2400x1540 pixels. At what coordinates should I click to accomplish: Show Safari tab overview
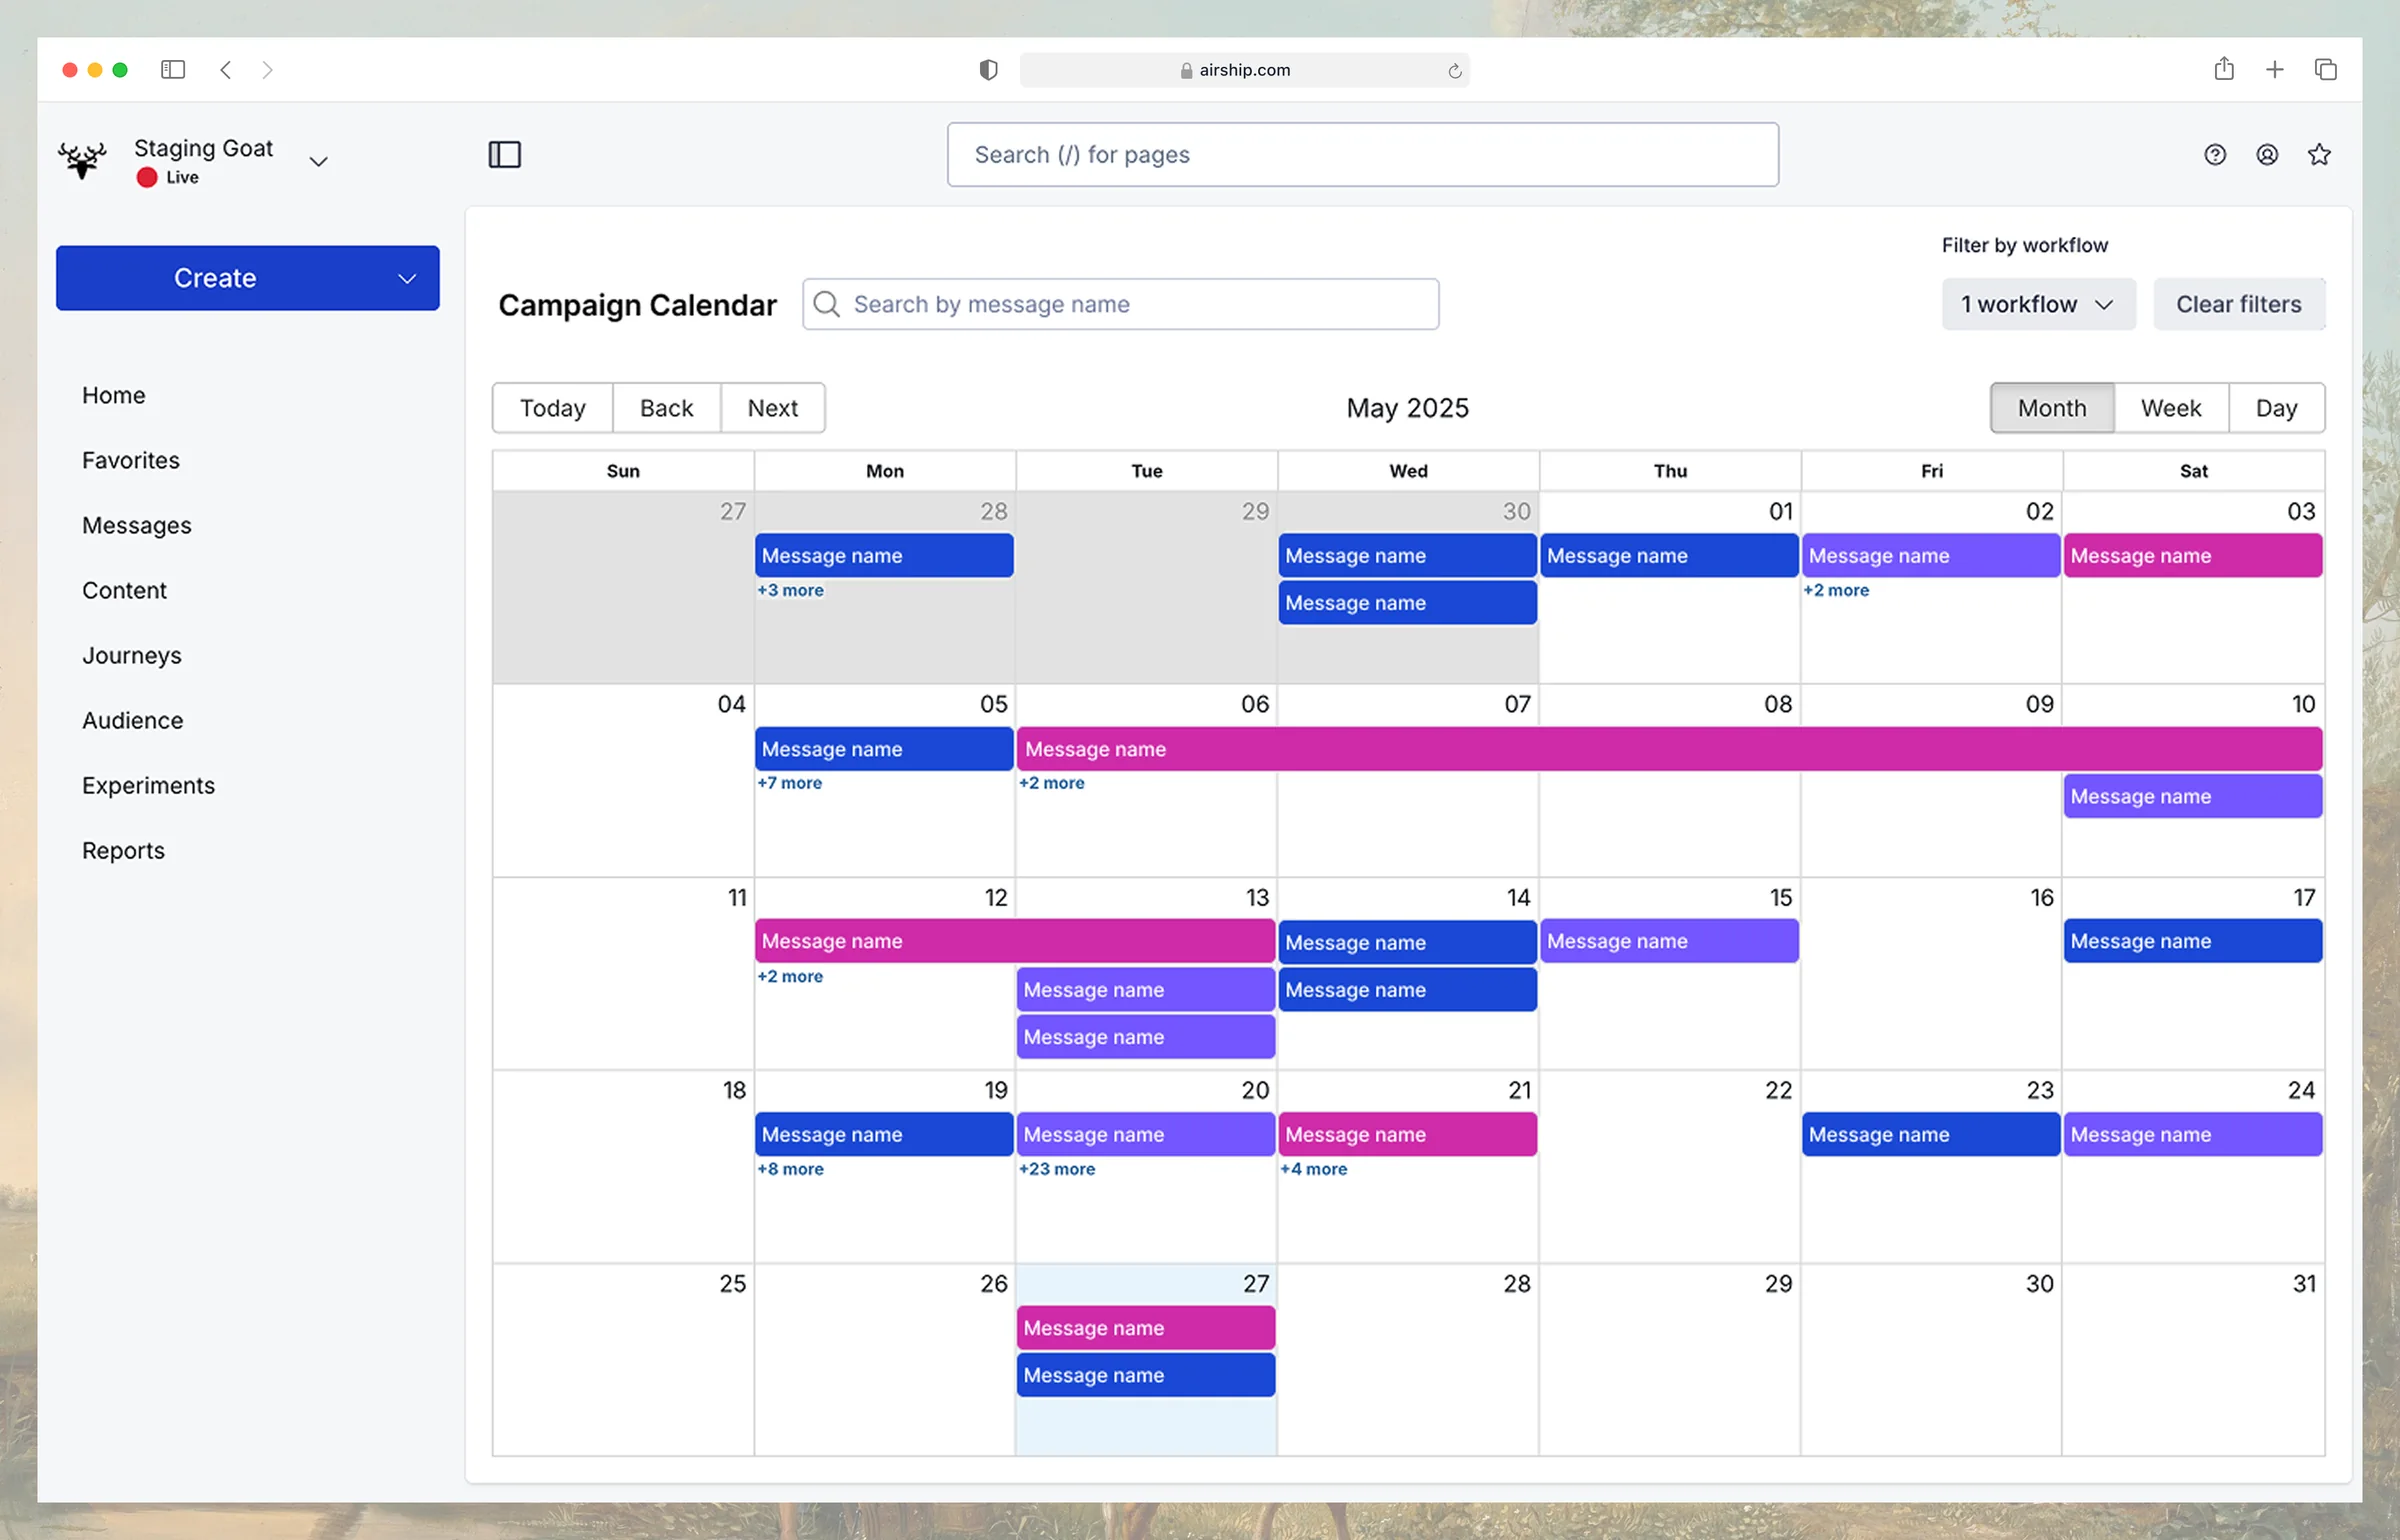pyautogui.click(x=2326, y=70)
